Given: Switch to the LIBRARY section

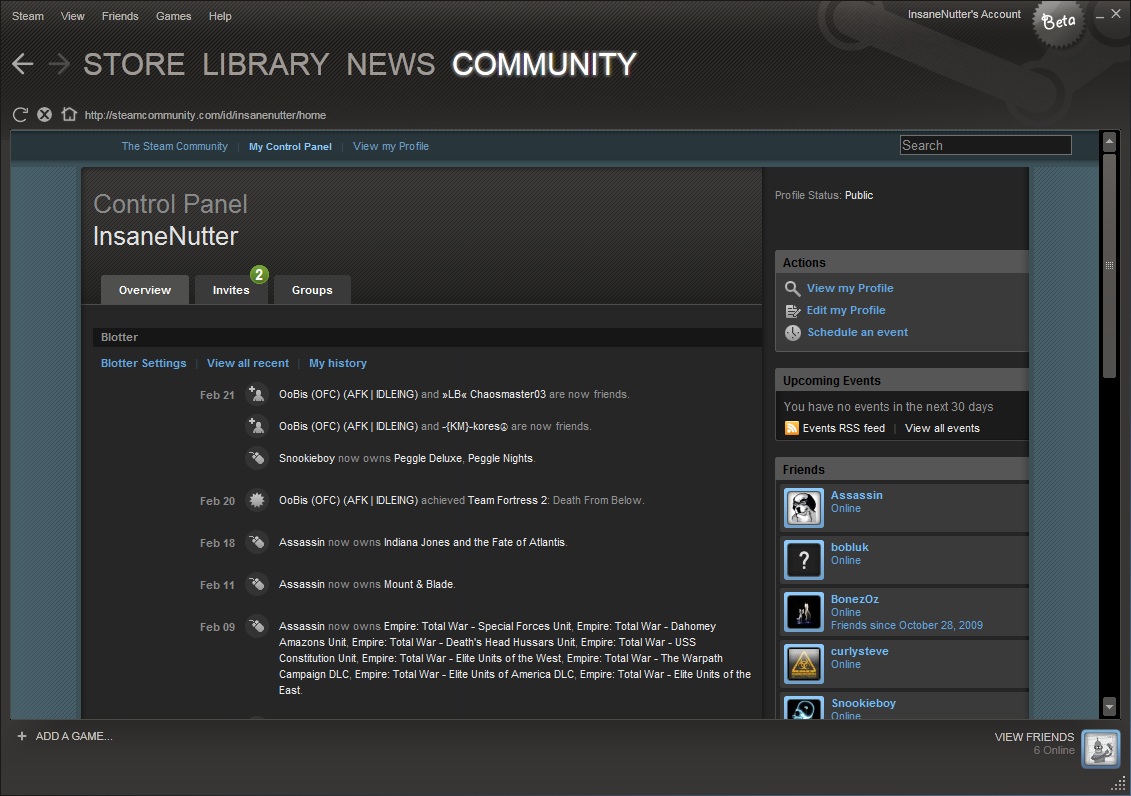Looking at the screenshot, I should coord(265,64).
